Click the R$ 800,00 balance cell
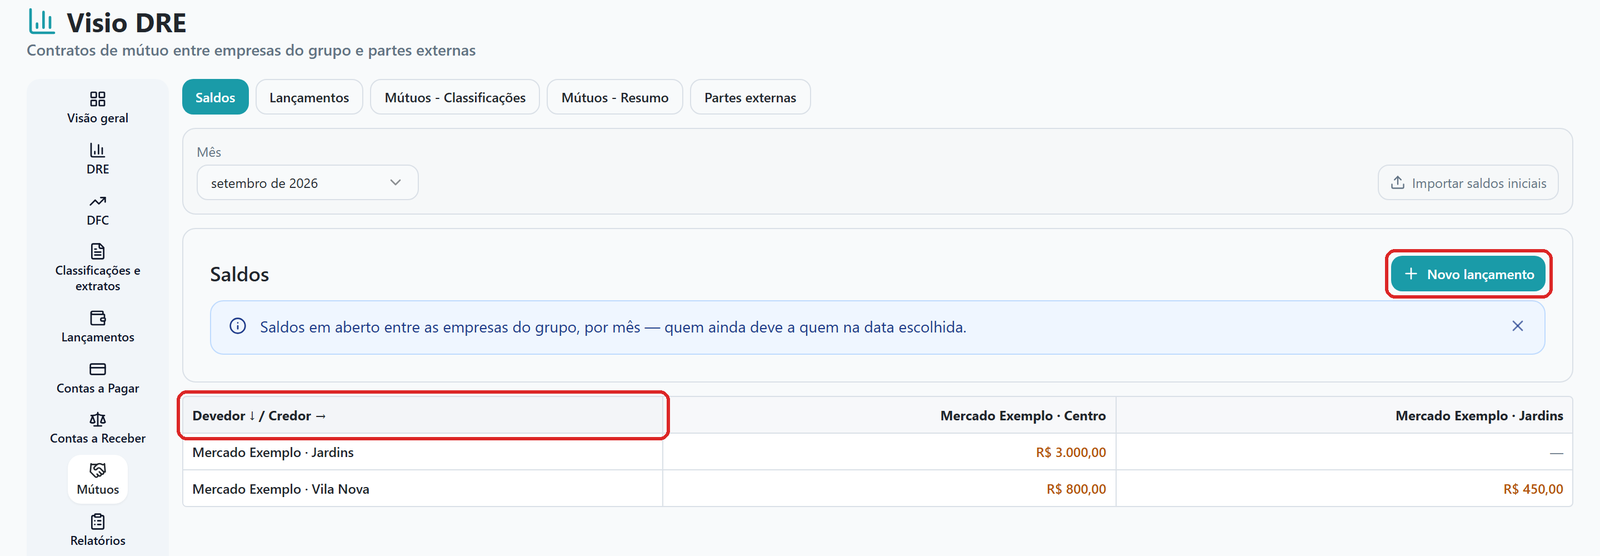Viewport: 1600px width, 556px height. (x=889, y=489)
